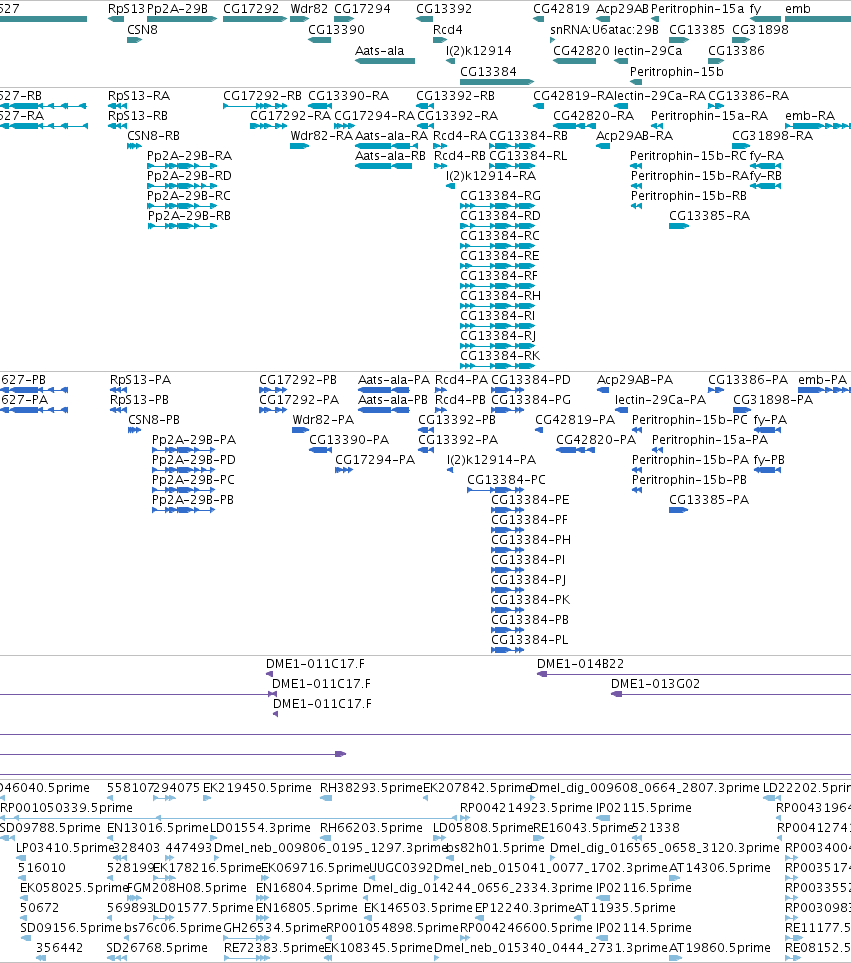The width and height of the screenshot is (851, 963).
Task: Select the CG42819-PA protein label
Action: 575,419
